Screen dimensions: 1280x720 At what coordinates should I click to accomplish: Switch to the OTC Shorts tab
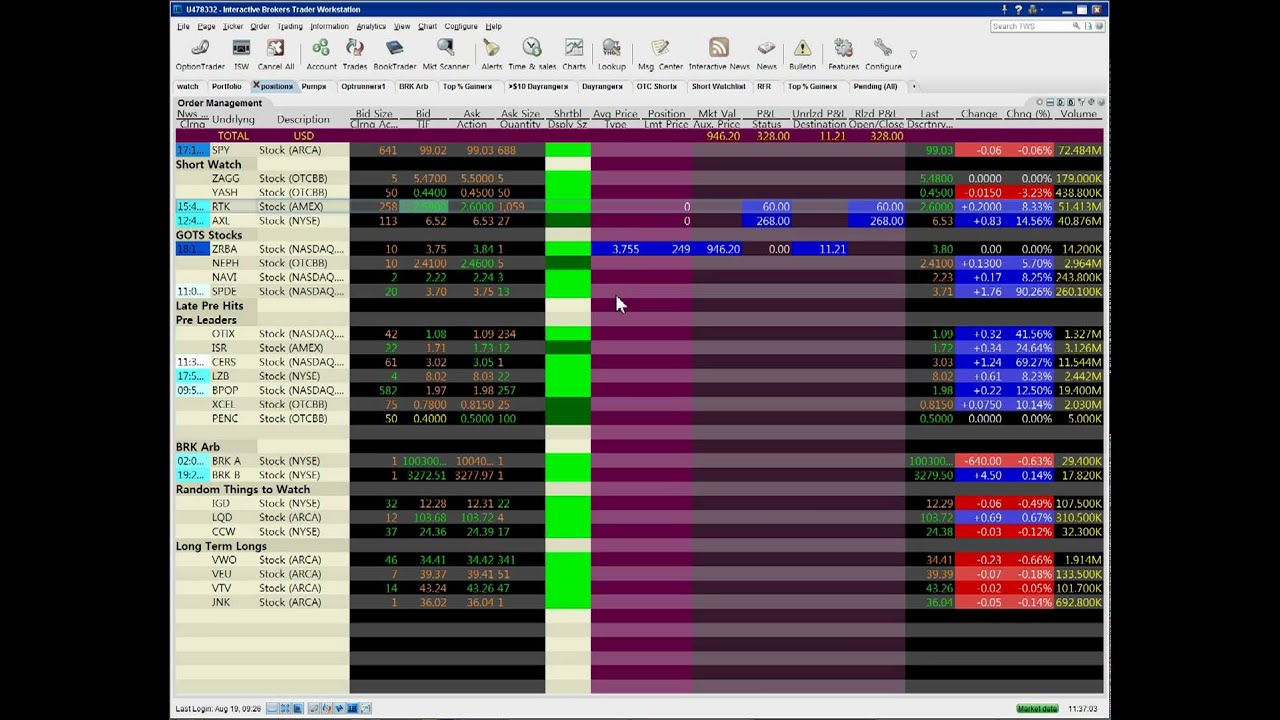(x=656, y=86)
